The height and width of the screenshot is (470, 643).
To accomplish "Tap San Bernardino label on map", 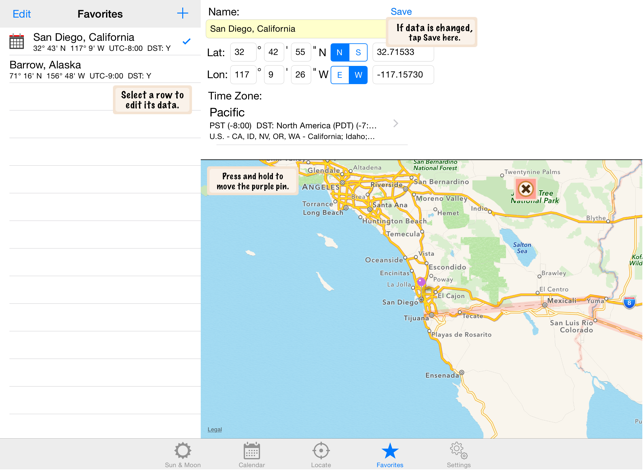I will click(x=441, y=182).
